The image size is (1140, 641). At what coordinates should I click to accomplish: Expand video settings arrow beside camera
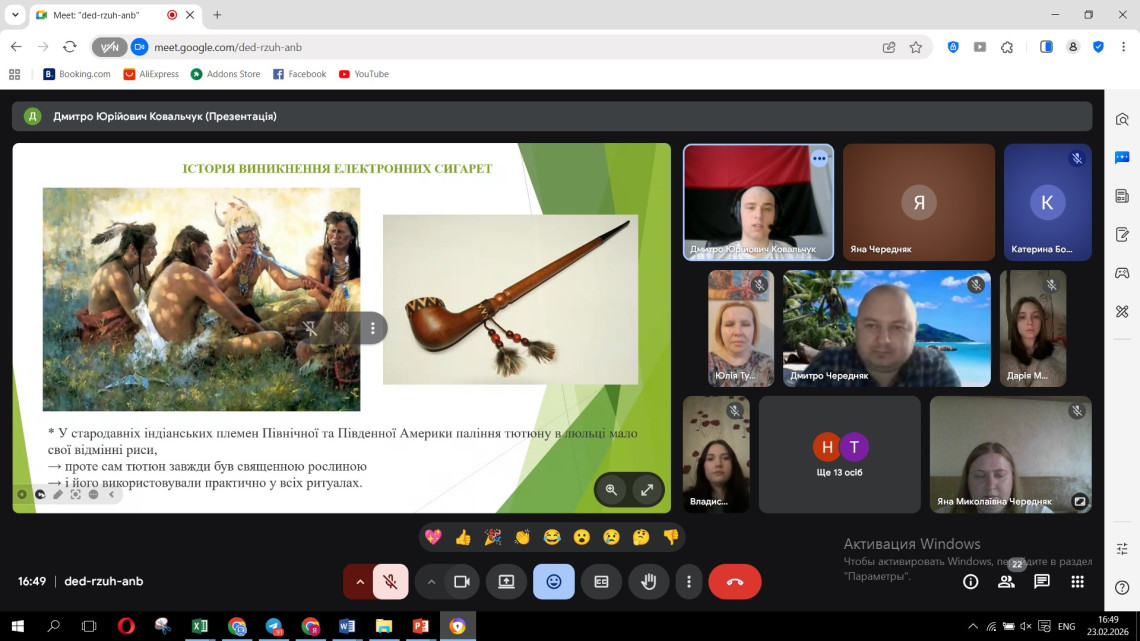pos(431,581)
